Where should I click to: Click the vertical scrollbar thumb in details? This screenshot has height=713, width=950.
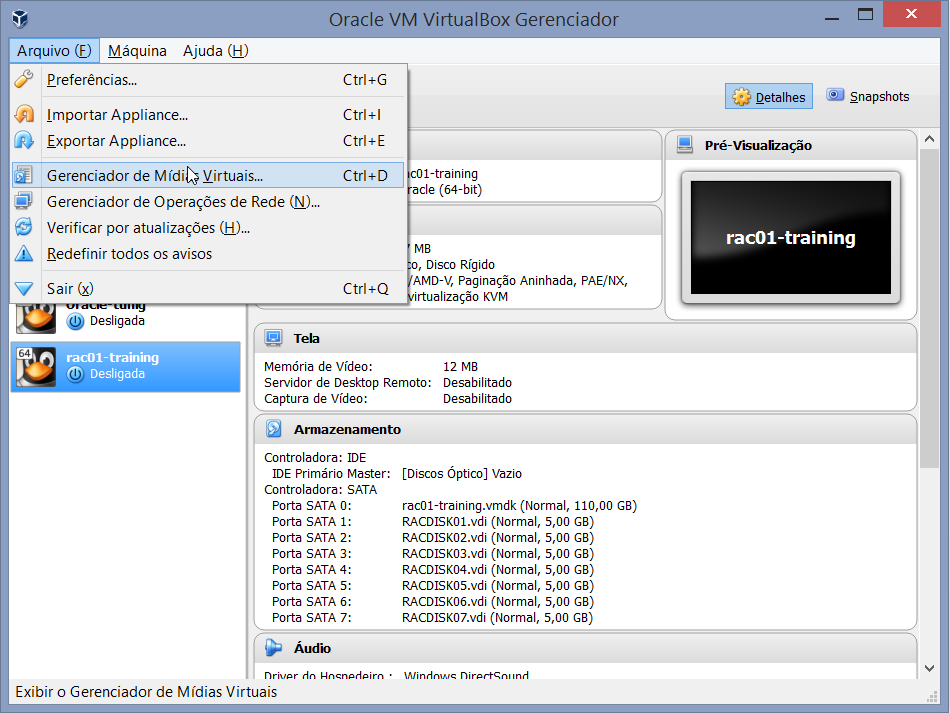pos(929,308)
